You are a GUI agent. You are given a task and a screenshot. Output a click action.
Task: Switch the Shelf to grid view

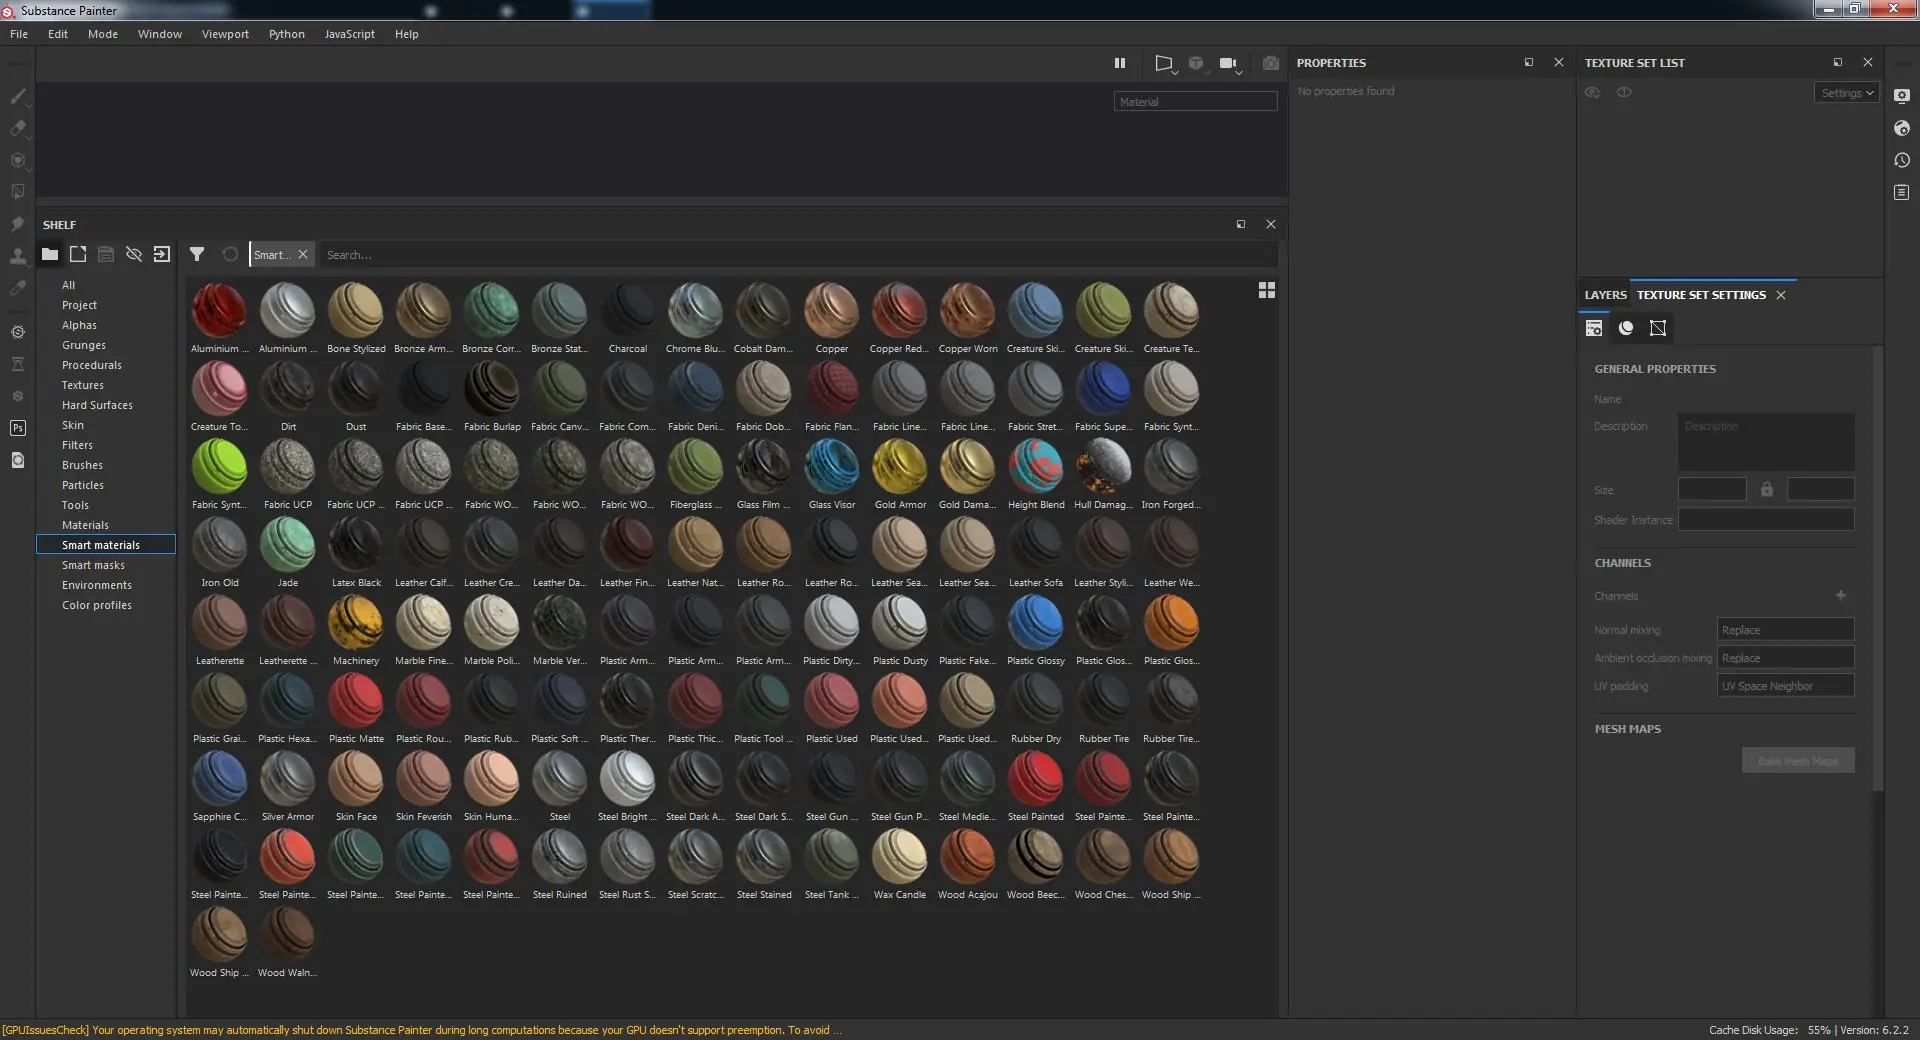tap(1266, 289)
